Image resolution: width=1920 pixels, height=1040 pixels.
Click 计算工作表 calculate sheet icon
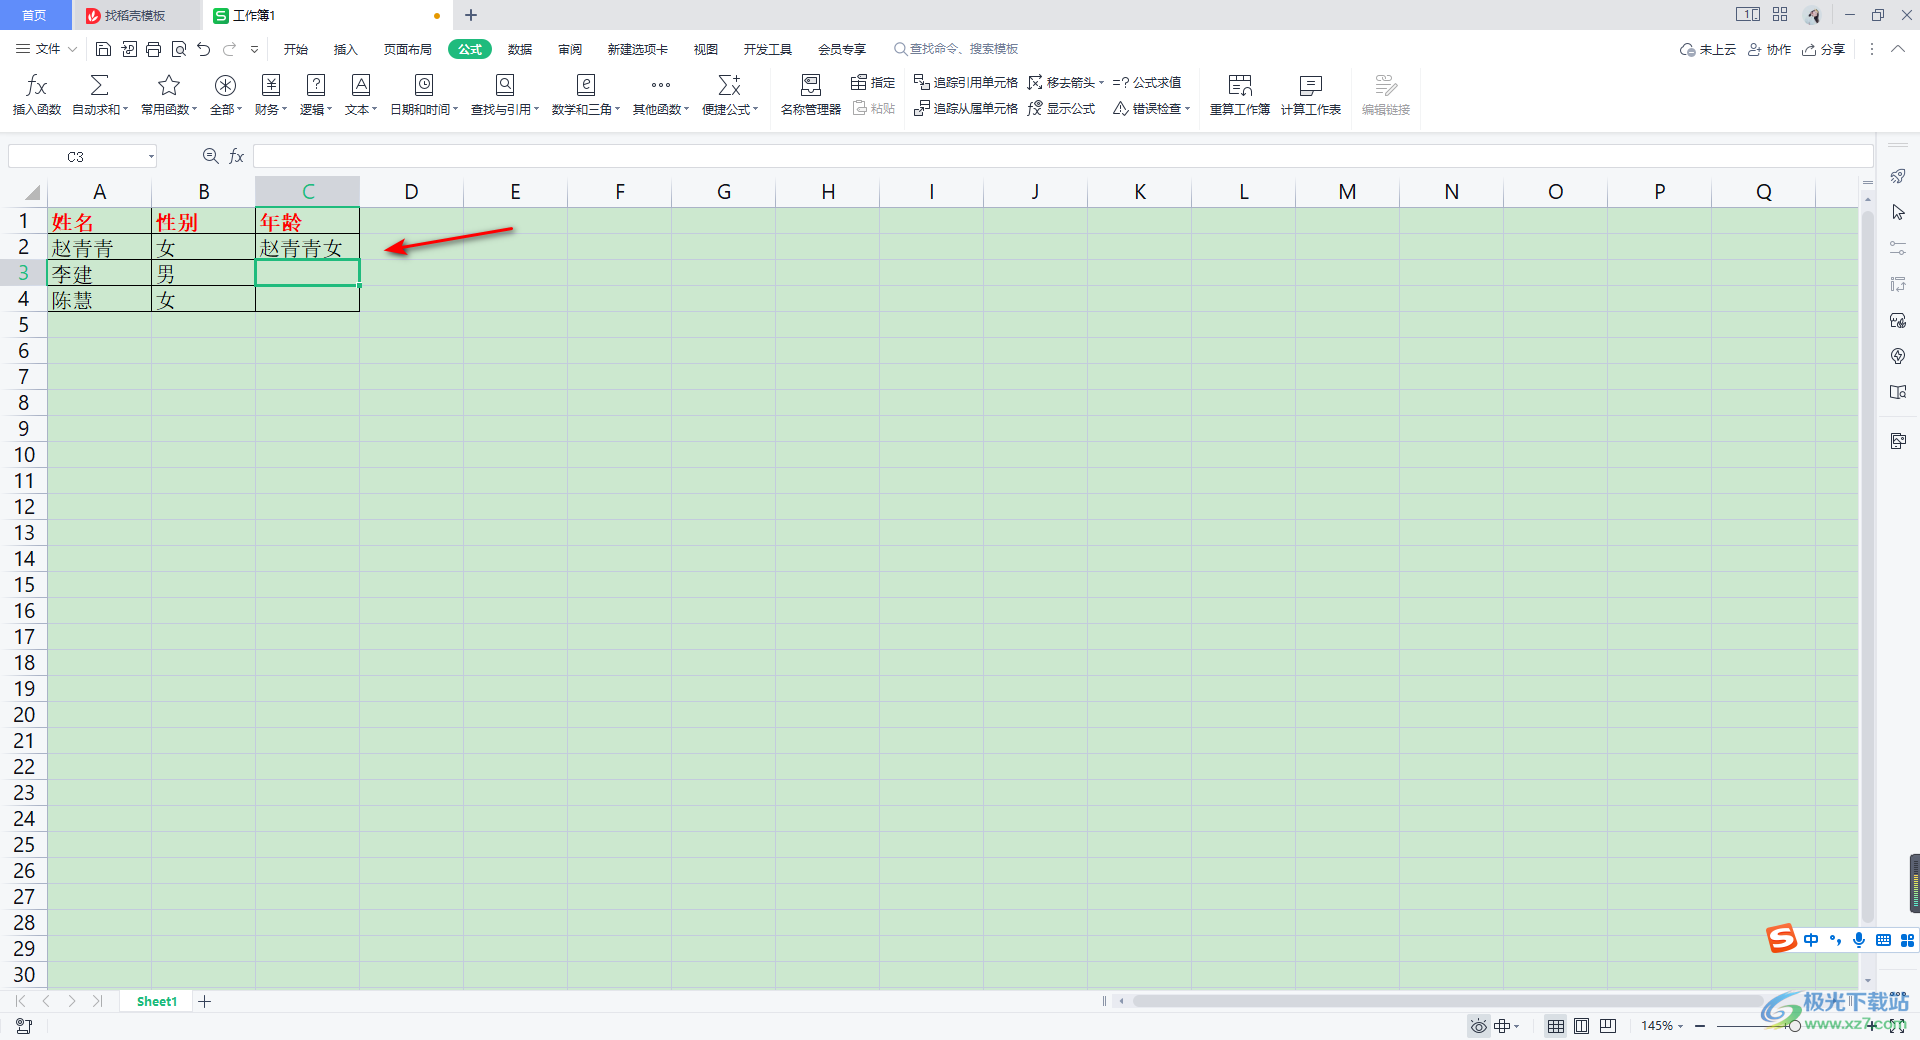point(1310,85)
